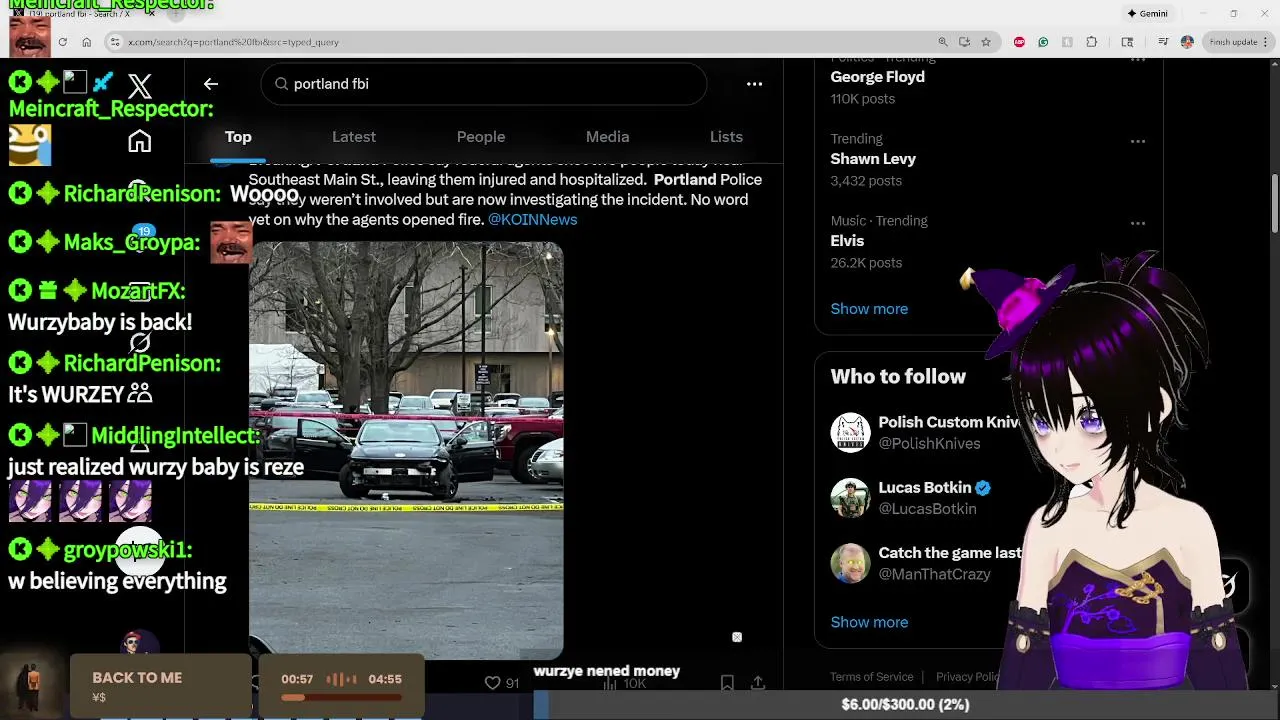
Task: Open the Home icon in X sidebar
Action: 140,141
